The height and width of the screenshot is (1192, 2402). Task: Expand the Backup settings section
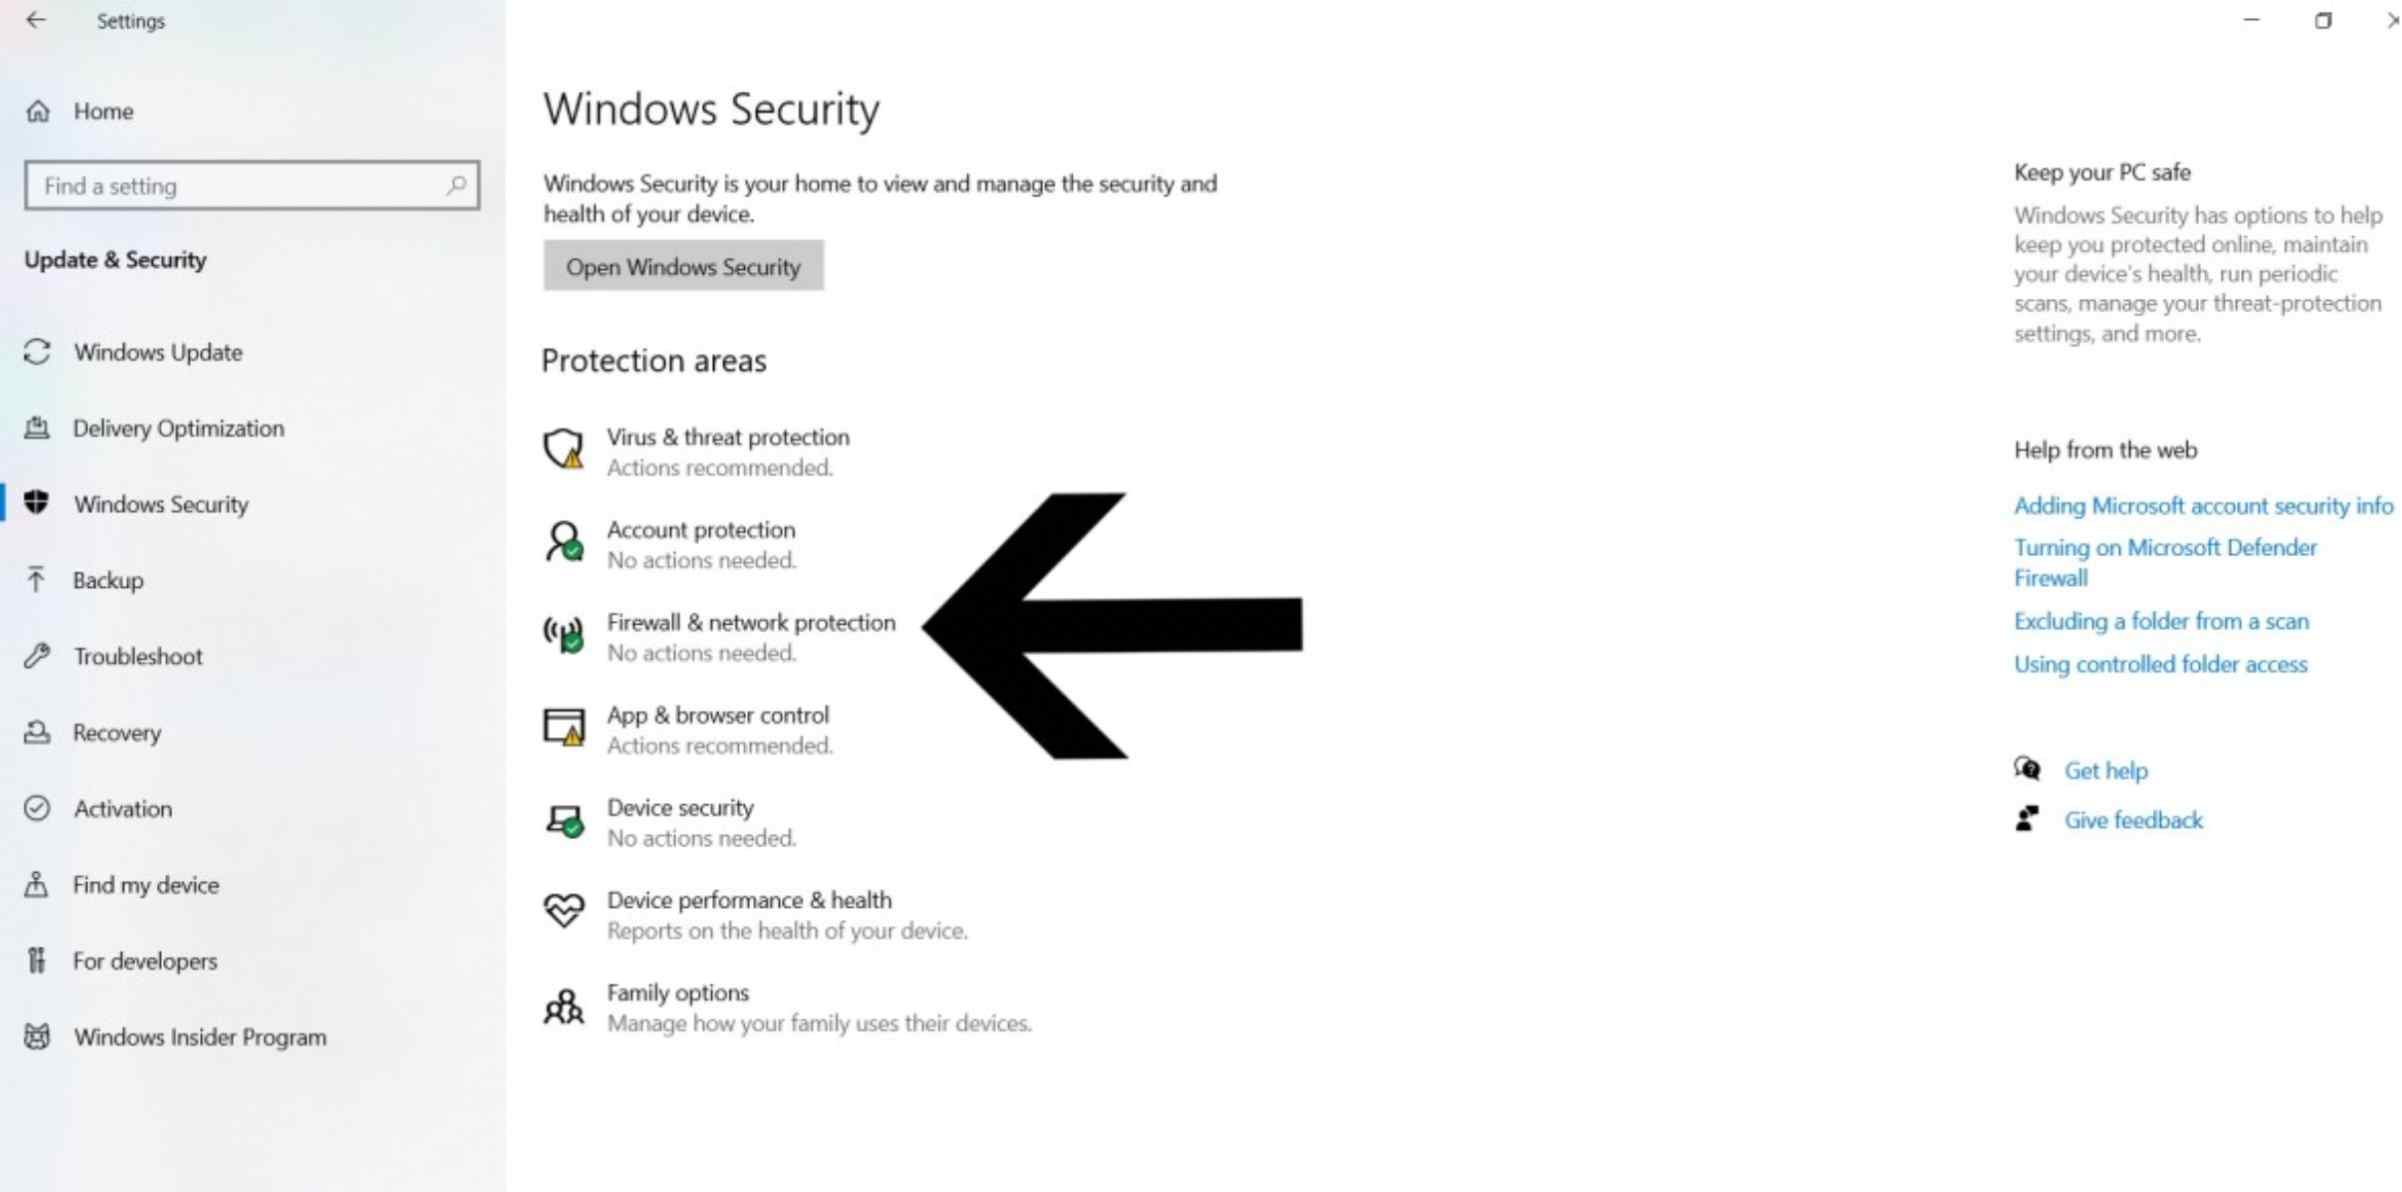(107, 579)
